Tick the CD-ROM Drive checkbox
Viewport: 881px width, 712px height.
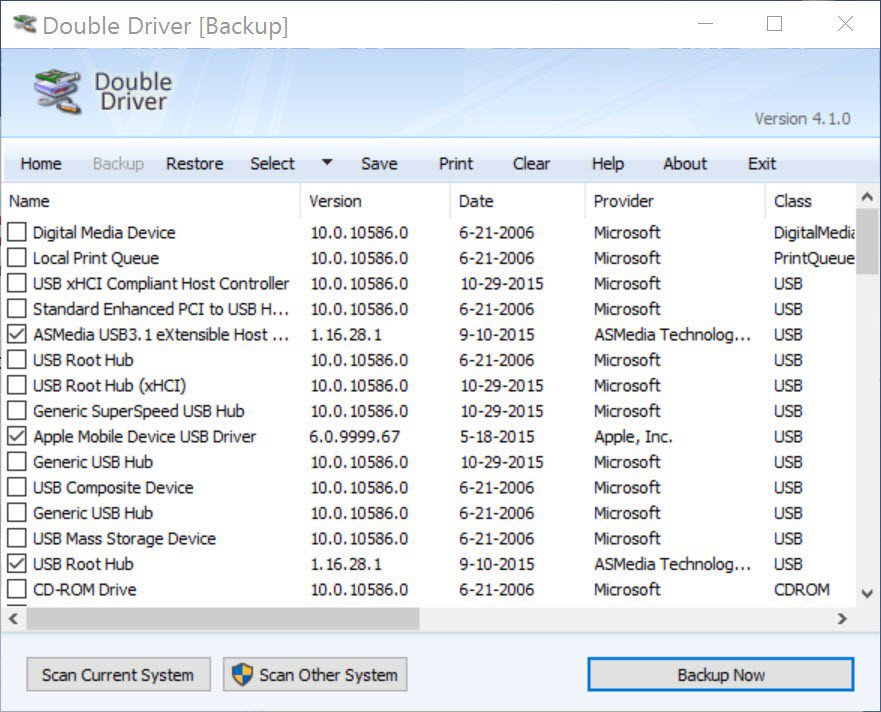click(17, 589)
